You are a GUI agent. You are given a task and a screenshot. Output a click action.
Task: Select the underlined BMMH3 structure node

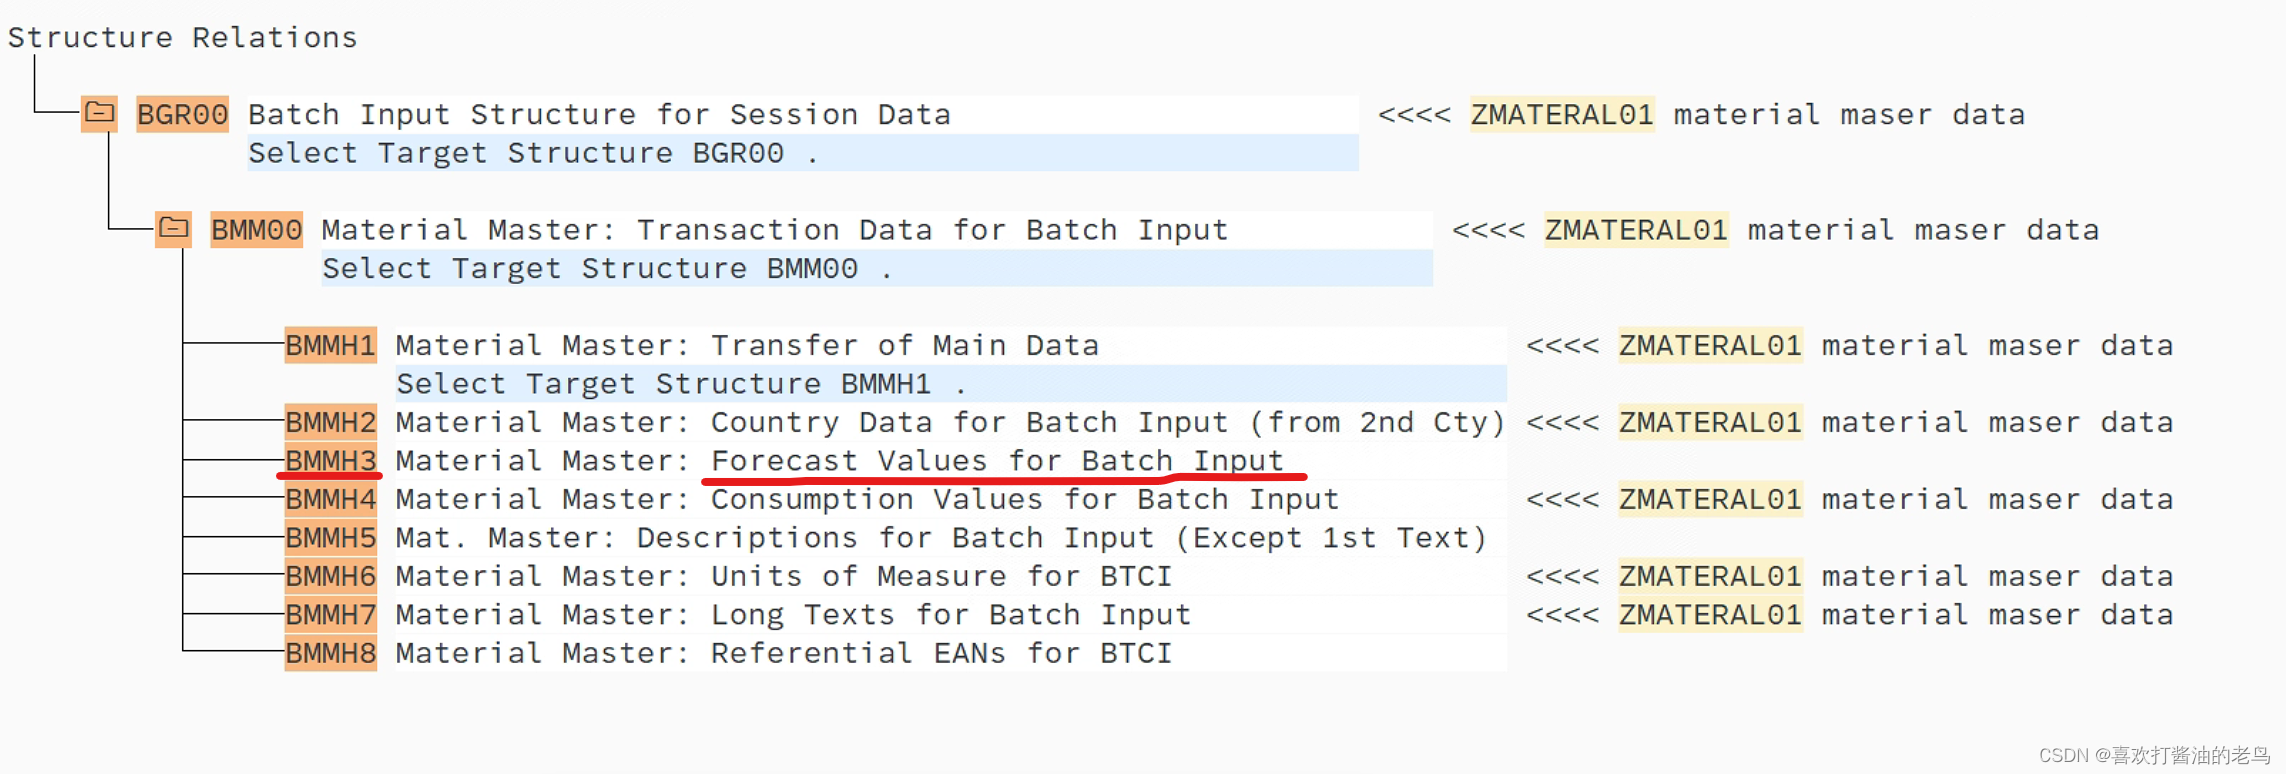pyautogui.click(x=330, y=460)
